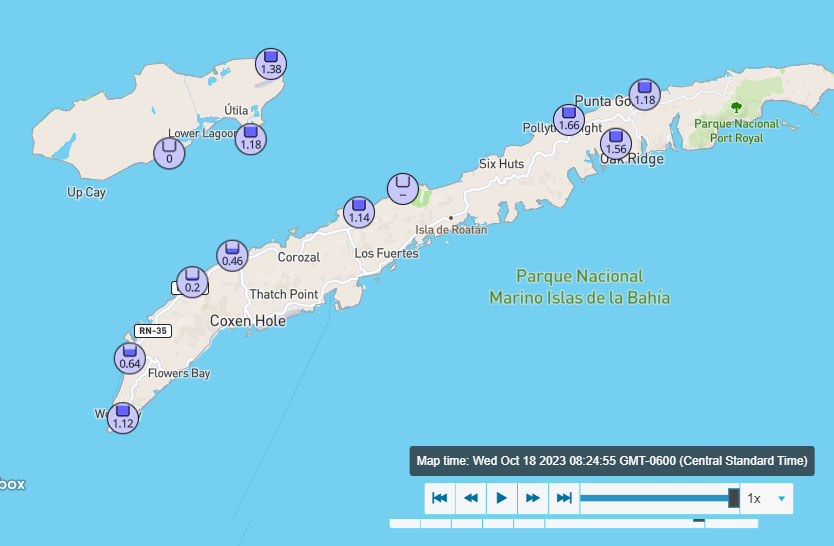The image size is (834, 546).
Task: Select the sensor marker reading 0 near Up Cay
Action: (x=169, y=152)
